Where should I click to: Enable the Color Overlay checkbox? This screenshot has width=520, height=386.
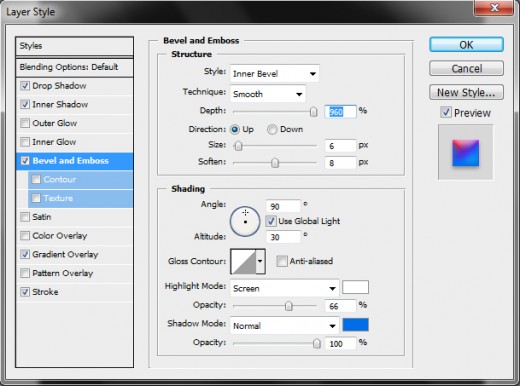[25, 236]
